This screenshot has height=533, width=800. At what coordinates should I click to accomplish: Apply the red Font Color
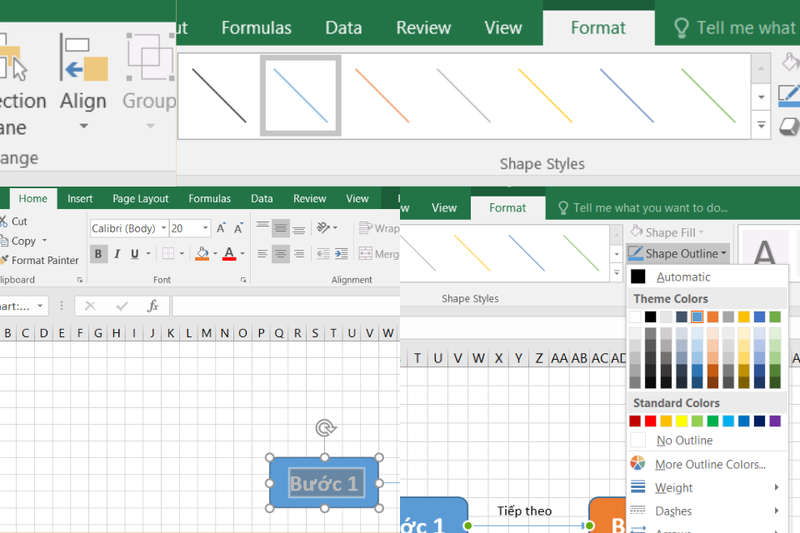click(x=229, y=253)
